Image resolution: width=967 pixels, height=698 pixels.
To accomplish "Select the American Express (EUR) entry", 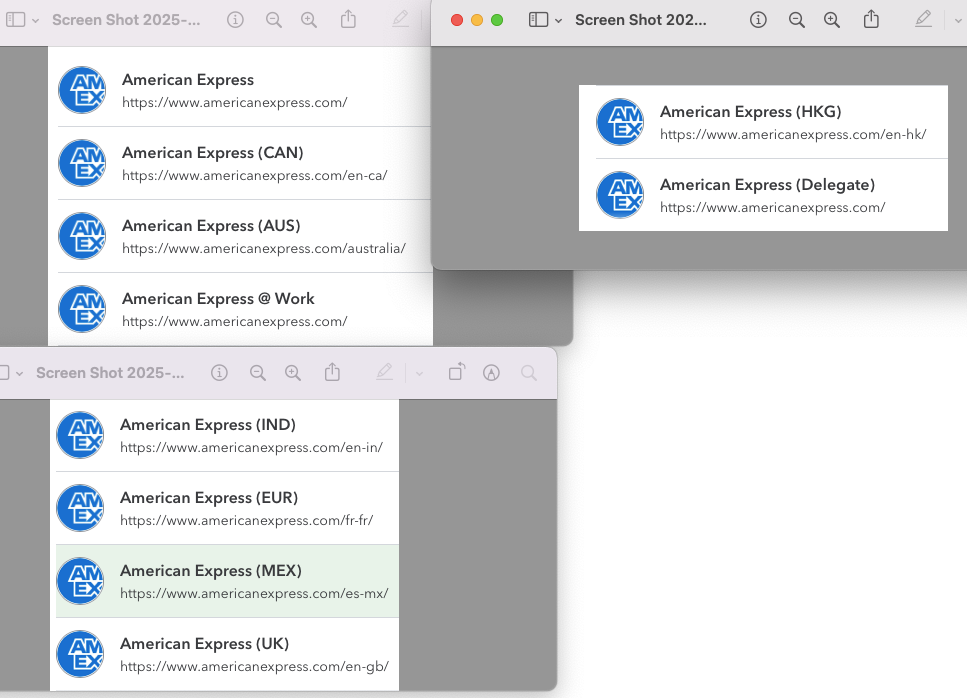I will click(224, 508).
